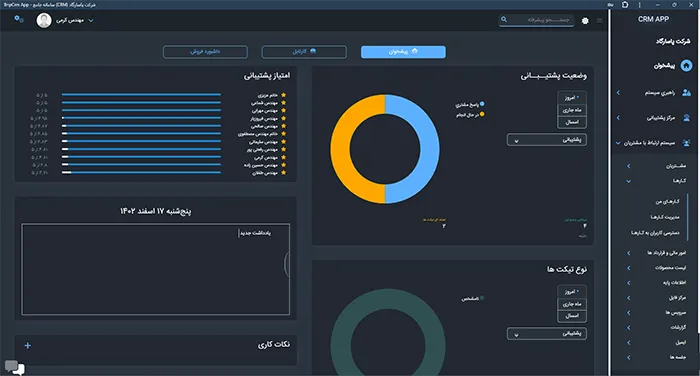
Task: Open پشتیبانی dropdown in وضعیت پشتیبانی panel
Action: (x=547, y=140)
